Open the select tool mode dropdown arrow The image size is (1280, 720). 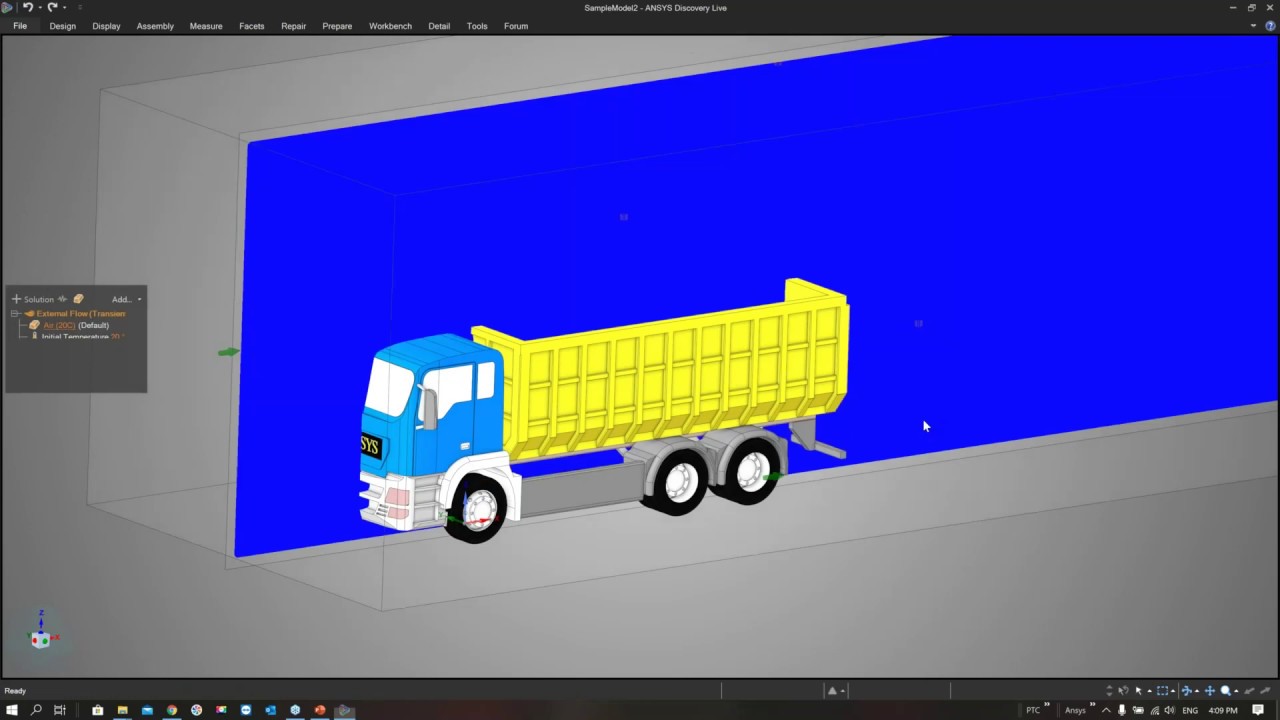point(1149,691)
